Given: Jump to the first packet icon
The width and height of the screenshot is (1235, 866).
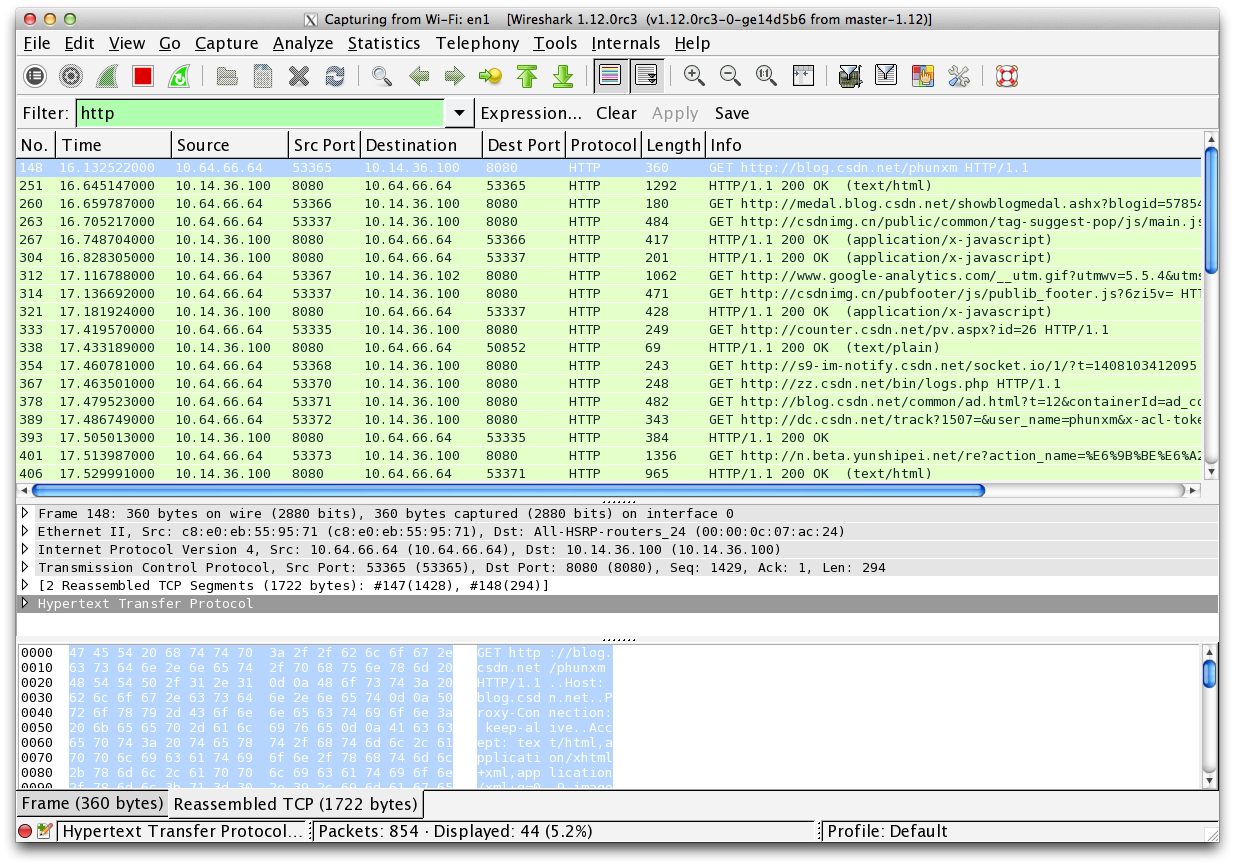Looking at the screenshot, I should point(527,75).
